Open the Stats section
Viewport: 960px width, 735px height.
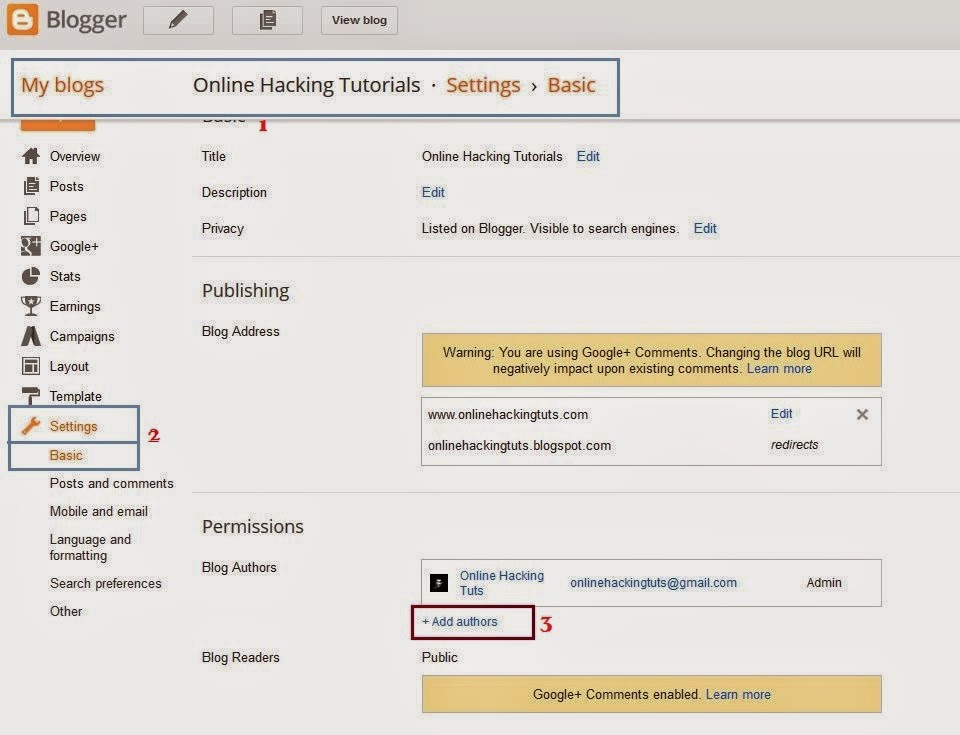click(x=65, y=277)
